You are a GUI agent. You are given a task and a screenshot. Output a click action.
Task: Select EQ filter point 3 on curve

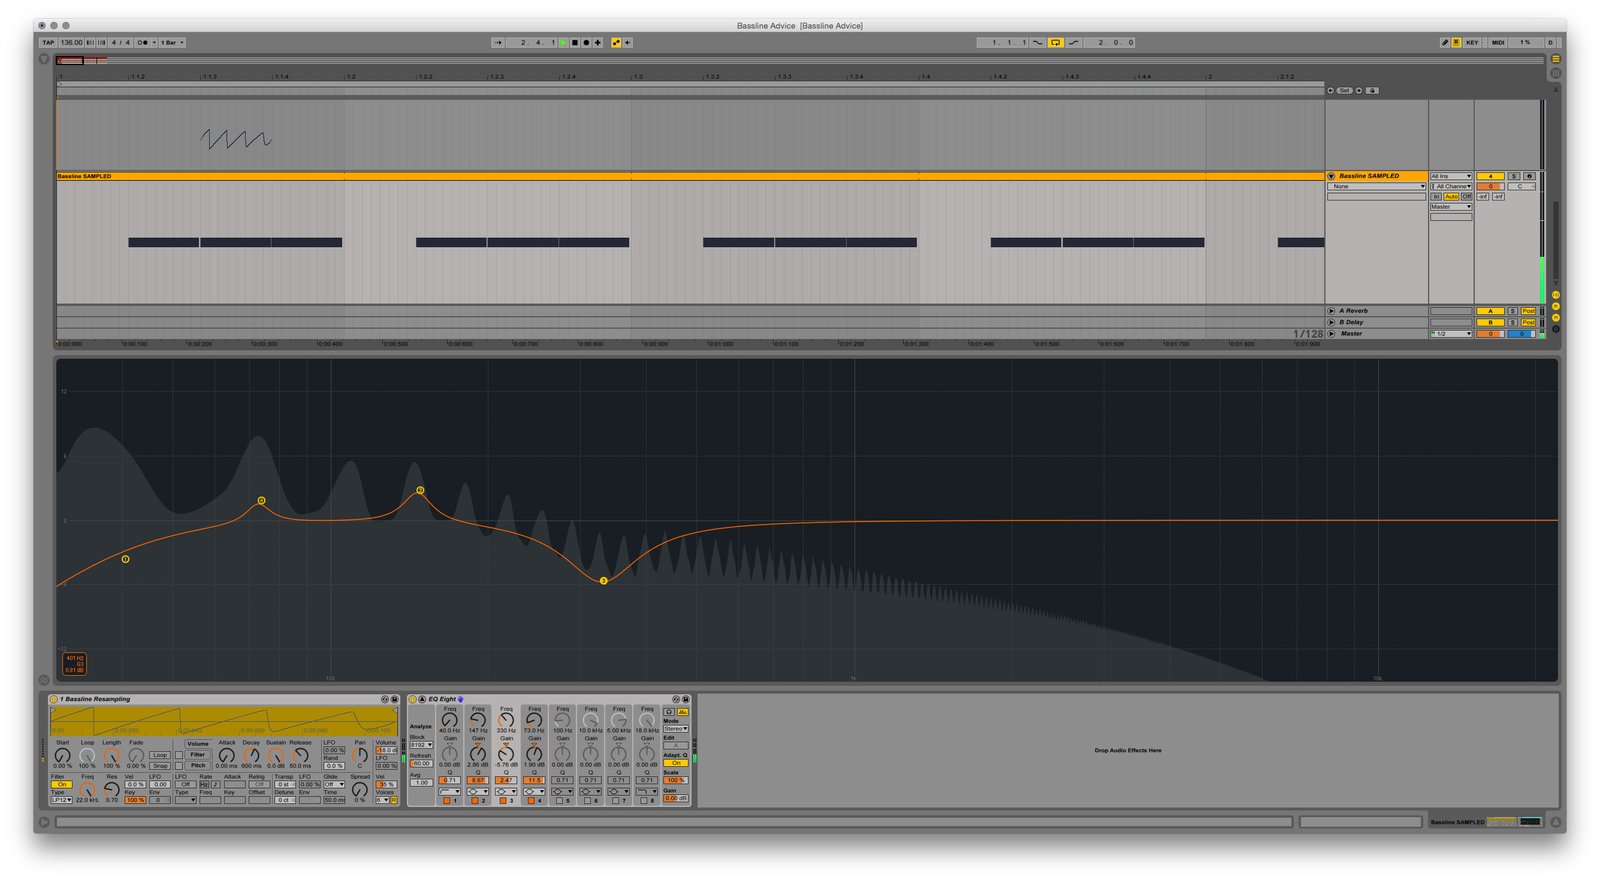point(604,581)
